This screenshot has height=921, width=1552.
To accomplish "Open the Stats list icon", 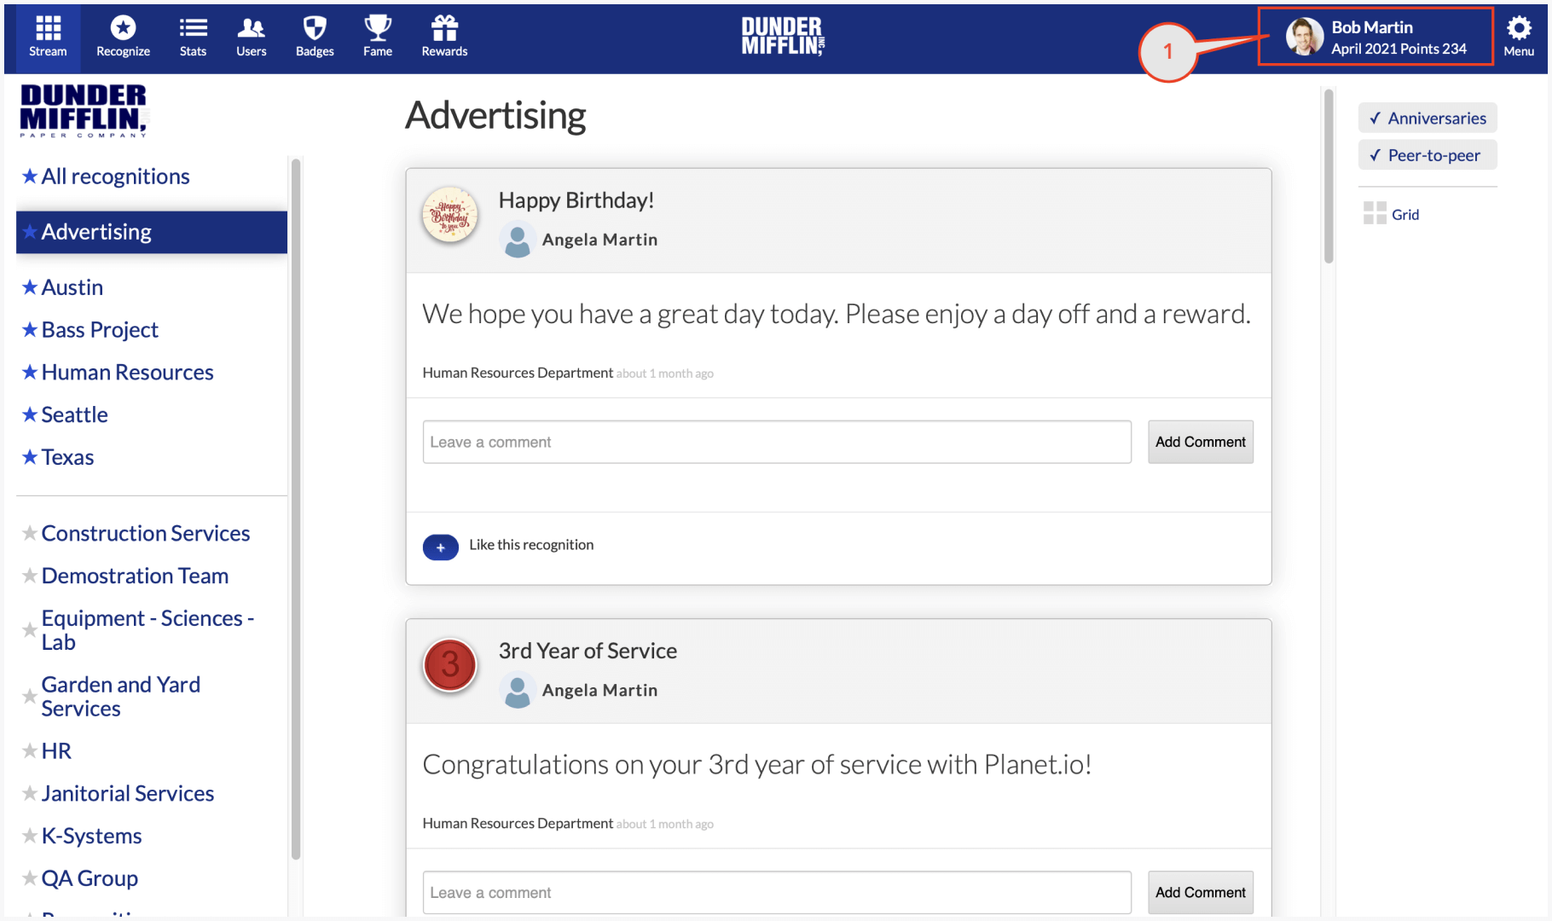I will pos(193,28).
